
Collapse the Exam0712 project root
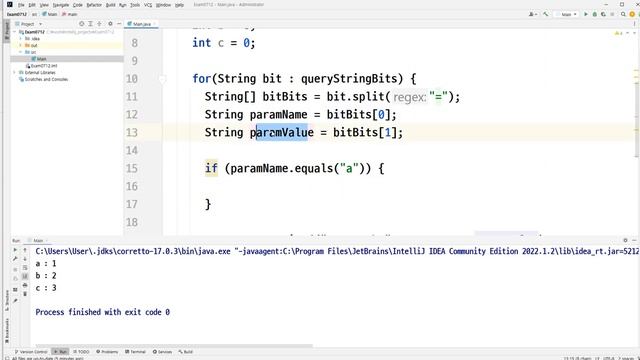tap(15, 32)
